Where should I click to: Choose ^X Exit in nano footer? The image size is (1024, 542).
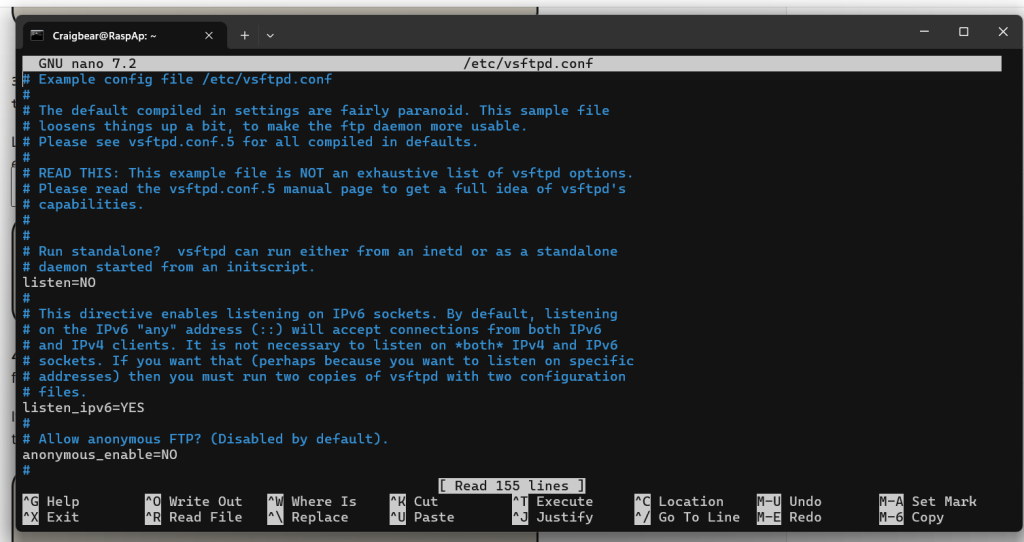pyautogui.click(x=51, y=517)
